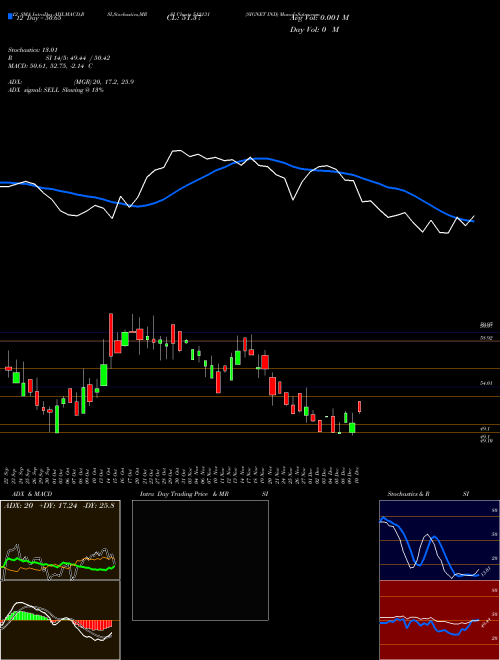
Task: Click the 'Stochastics & R' panel title
Action: pyautogui.click(x=408, y=494)
